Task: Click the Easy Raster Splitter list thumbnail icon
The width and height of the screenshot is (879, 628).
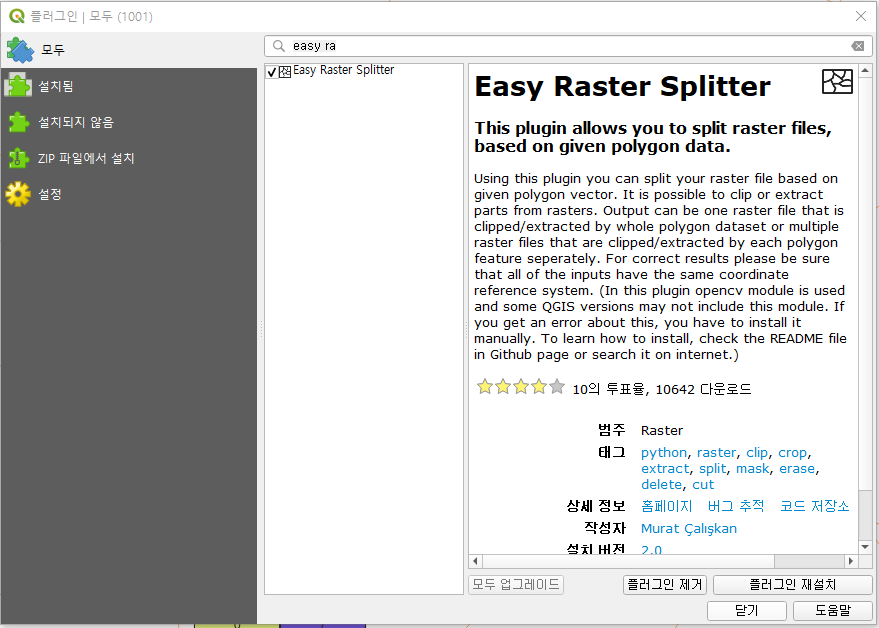Action: (287, 70)
